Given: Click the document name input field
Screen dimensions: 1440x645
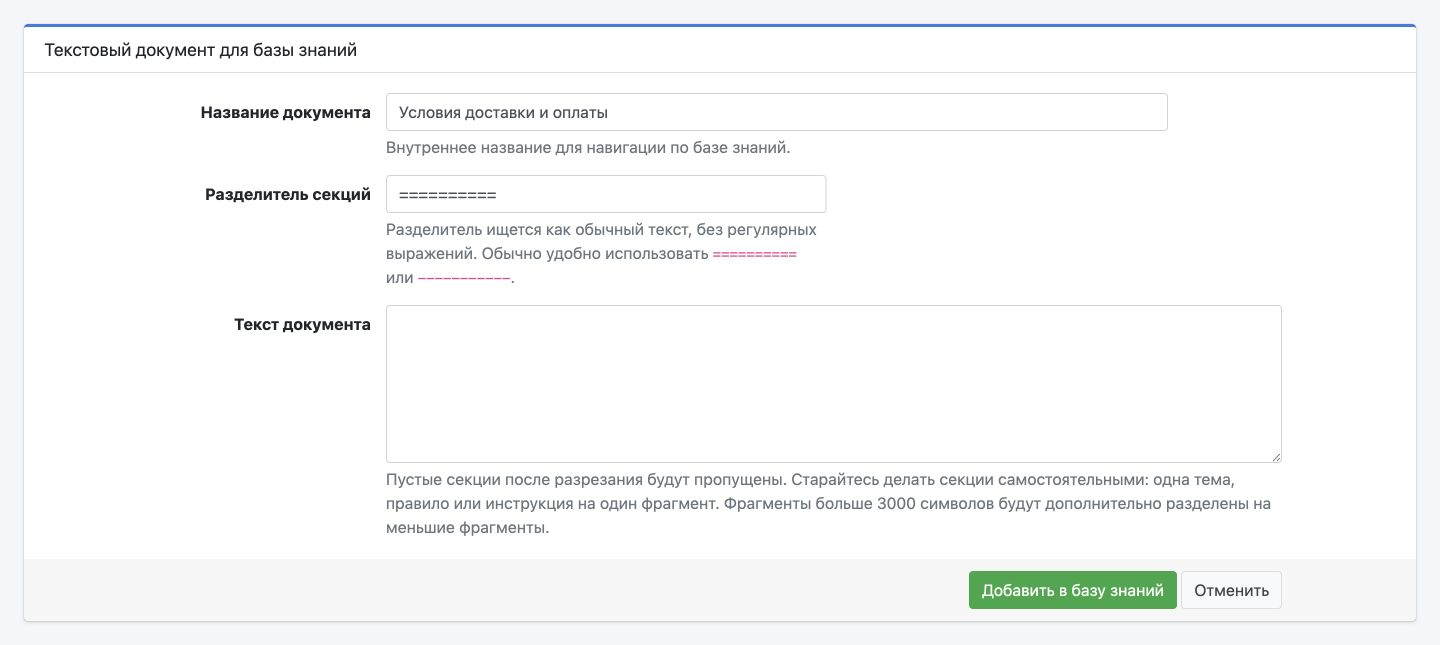Looking at the screenshot, I should coord(776,112).
